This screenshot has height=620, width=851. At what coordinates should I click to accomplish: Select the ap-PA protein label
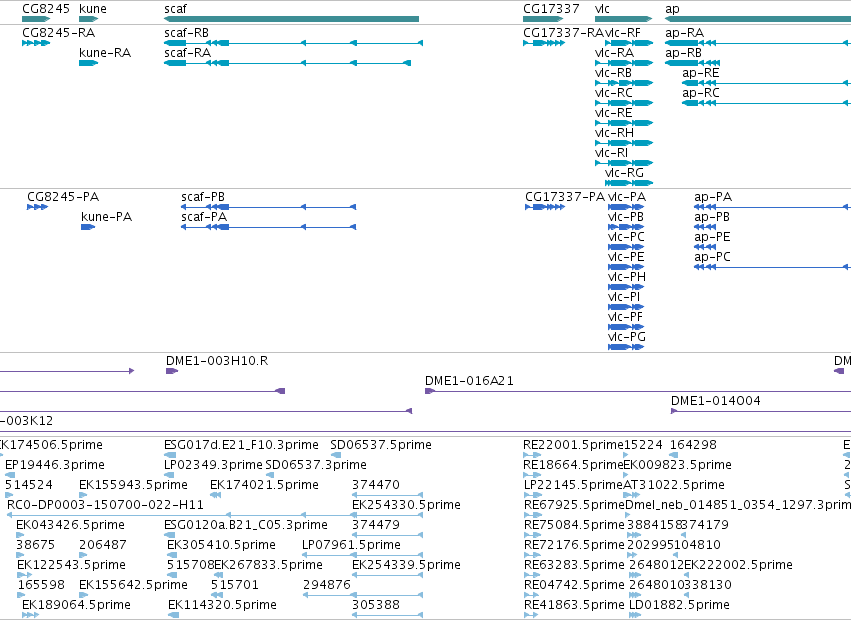713,197
